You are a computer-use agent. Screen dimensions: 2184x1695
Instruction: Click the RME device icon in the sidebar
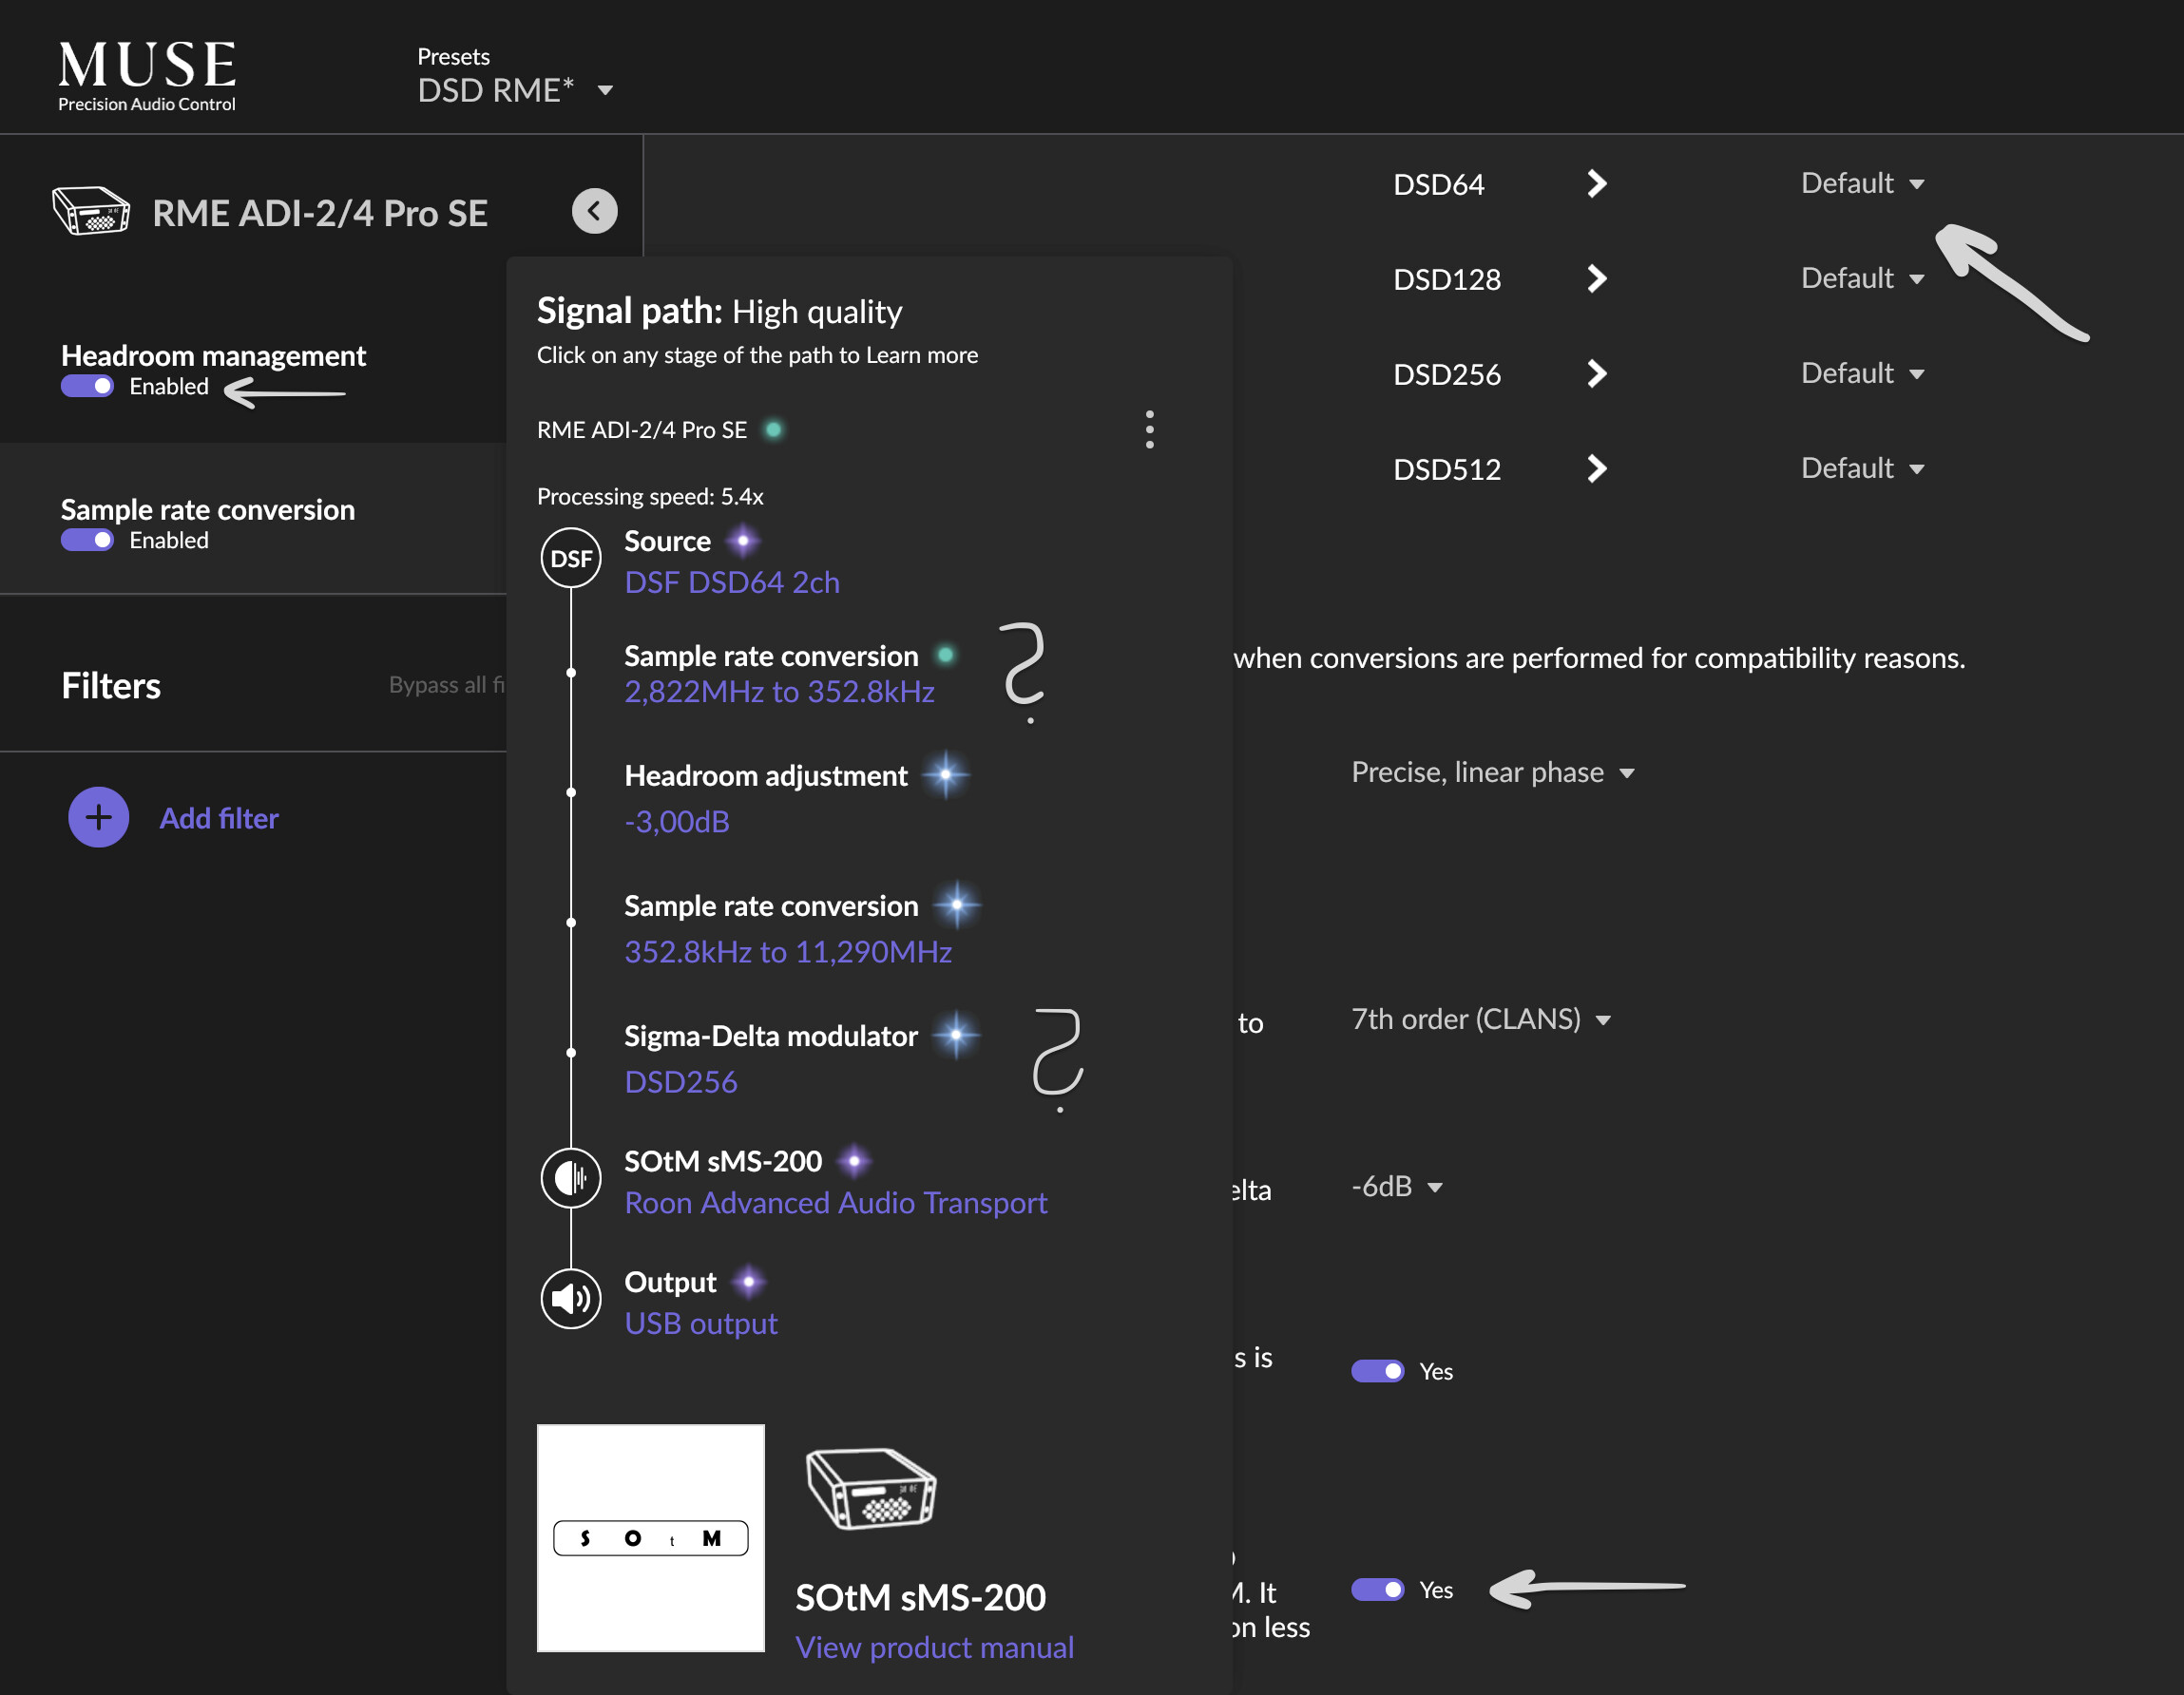(91, 211)
